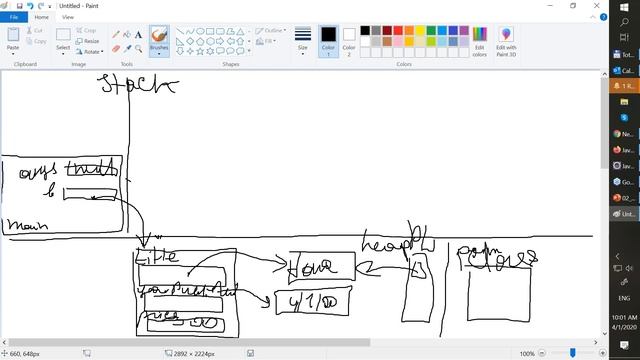The image size is (640, 360).
Task: Open the taskbar clock showing 10:01 AM
Action: point(624,322)
